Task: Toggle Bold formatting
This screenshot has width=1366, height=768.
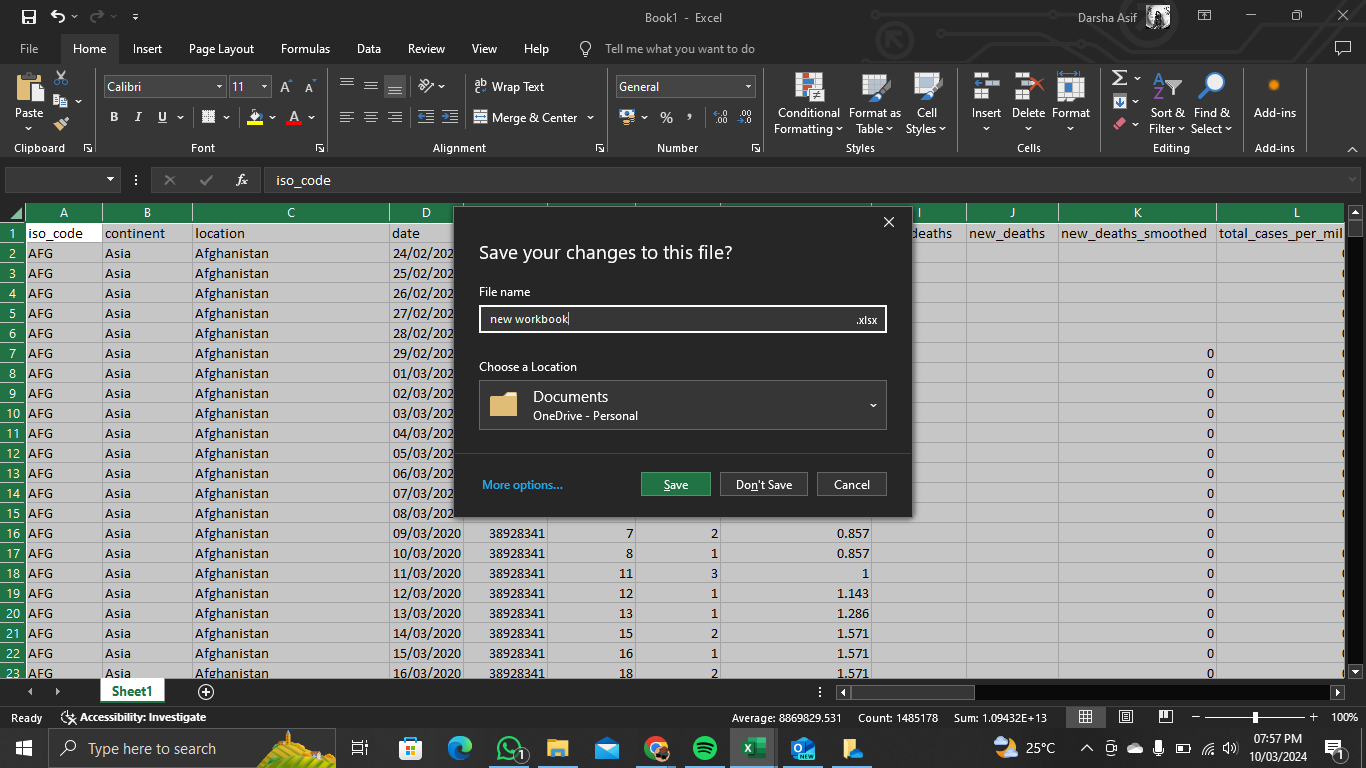Action: click(x=114, y=117)
